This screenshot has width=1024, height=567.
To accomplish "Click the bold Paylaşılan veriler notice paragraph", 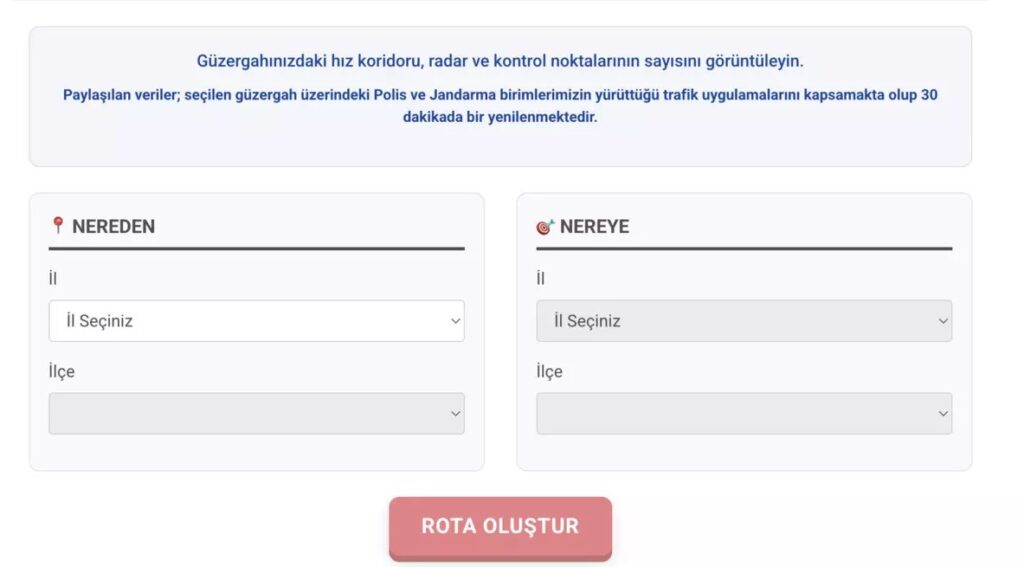I will (x=500, y=106).
